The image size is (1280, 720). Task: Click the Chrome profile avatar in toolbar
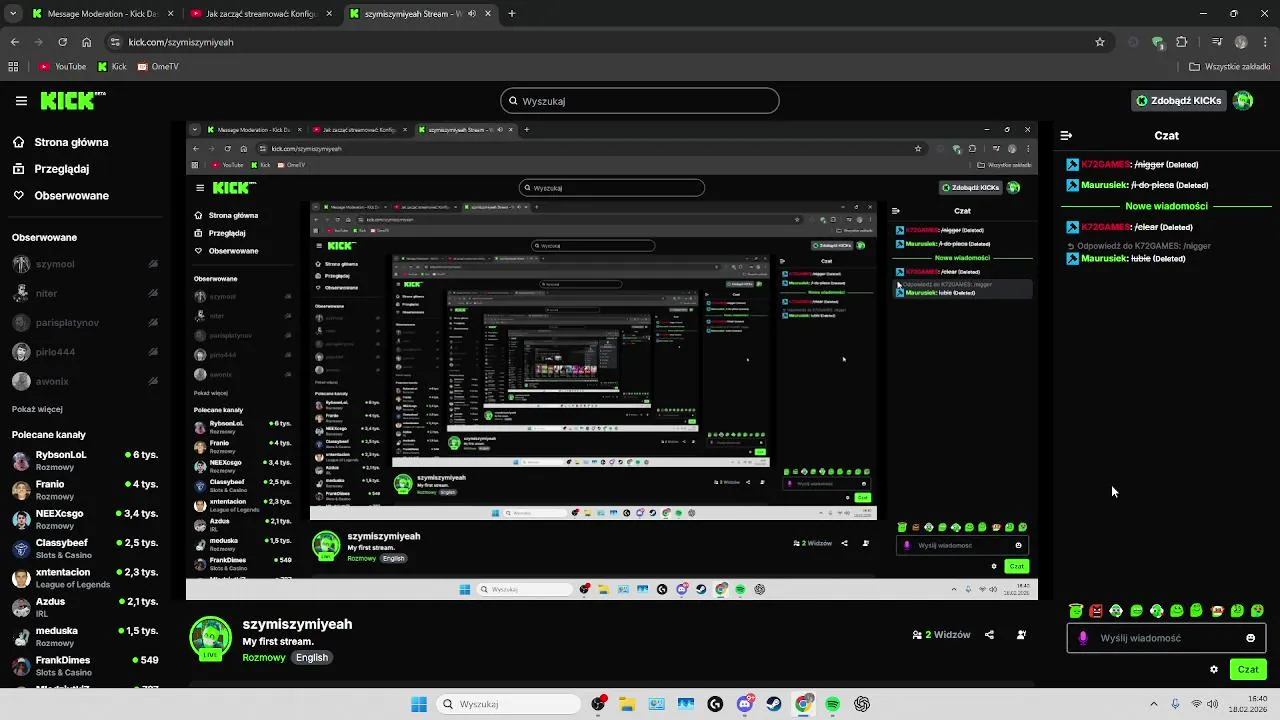1241,42
